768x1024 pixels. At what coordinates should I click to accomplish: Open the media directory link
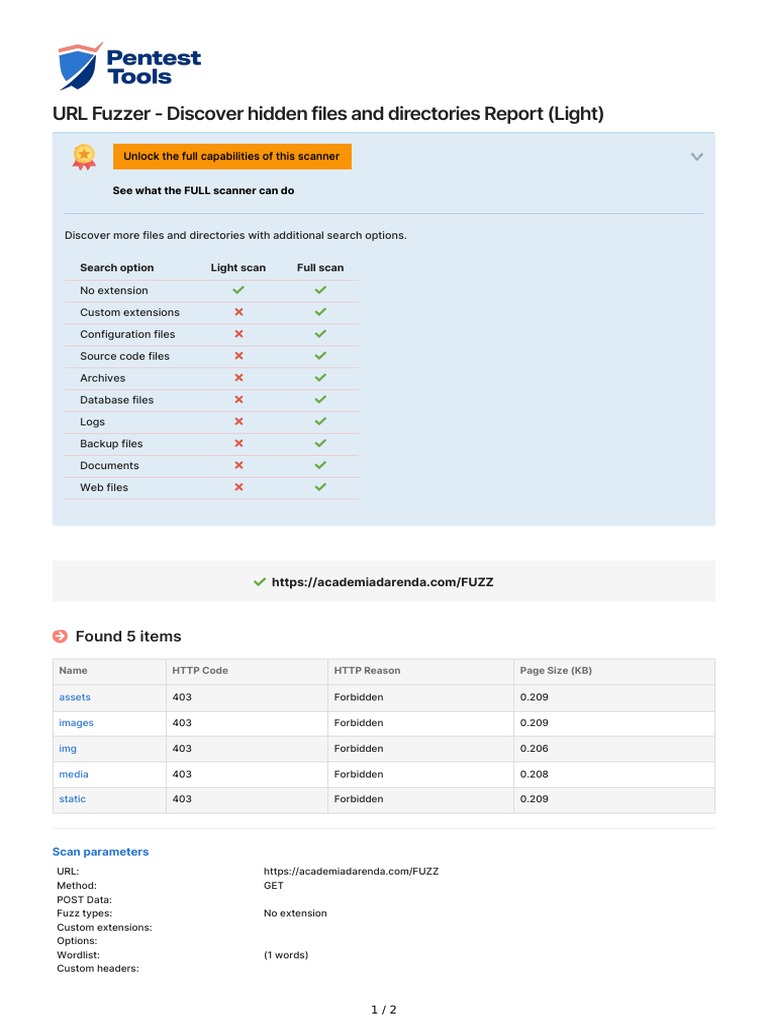click(74, 775)
